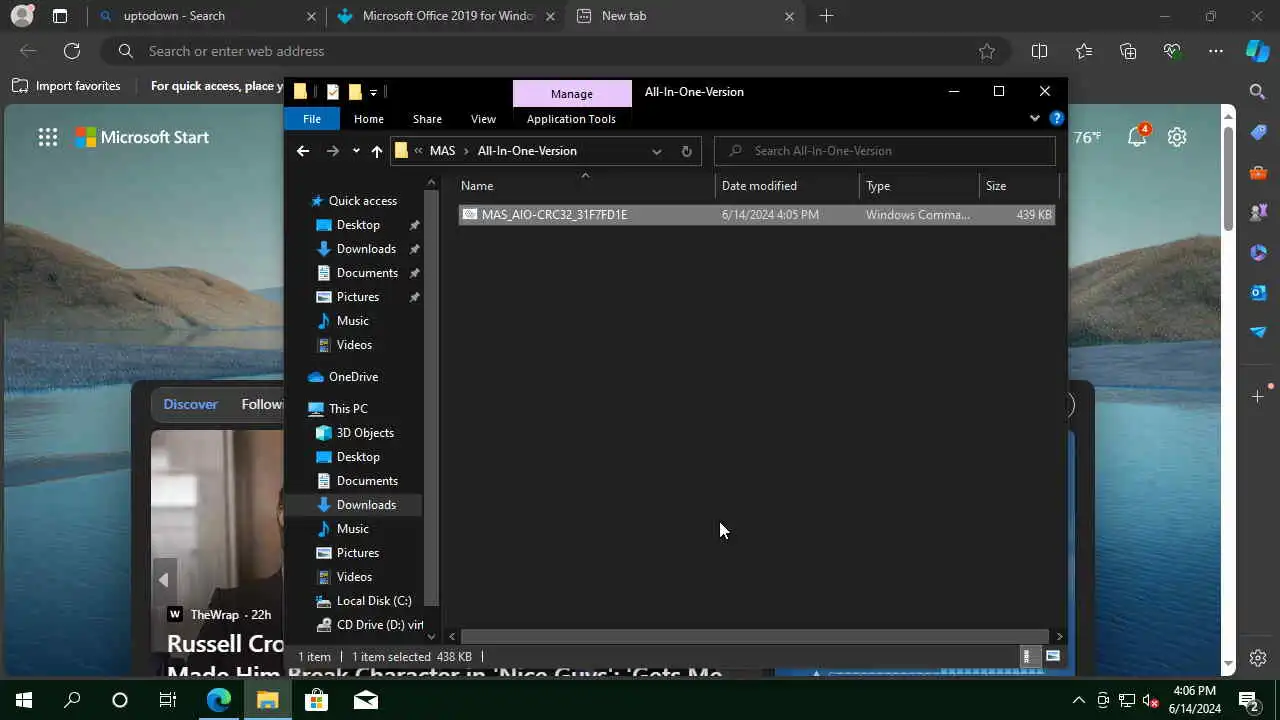Add this page to favorites star
This screenshot has height=720, width=1280.
click(987, 51)
